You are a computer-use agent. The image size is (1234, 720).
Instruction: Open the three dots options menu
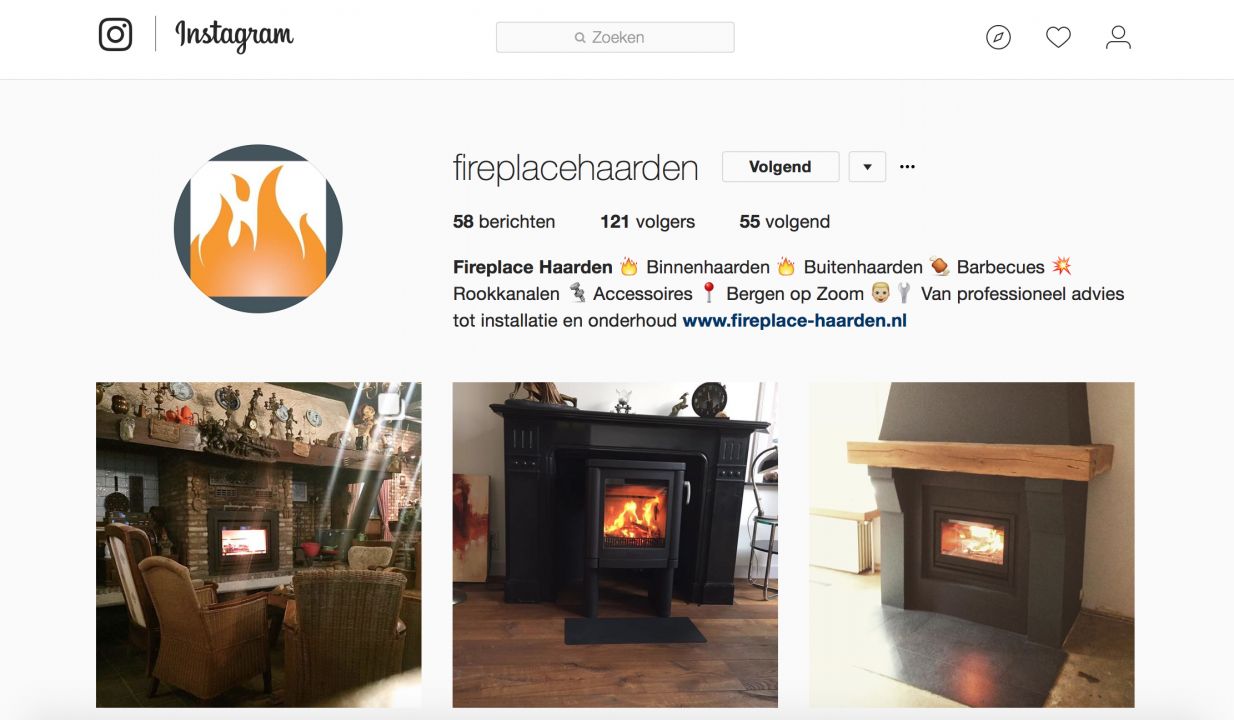coord(907,167)
